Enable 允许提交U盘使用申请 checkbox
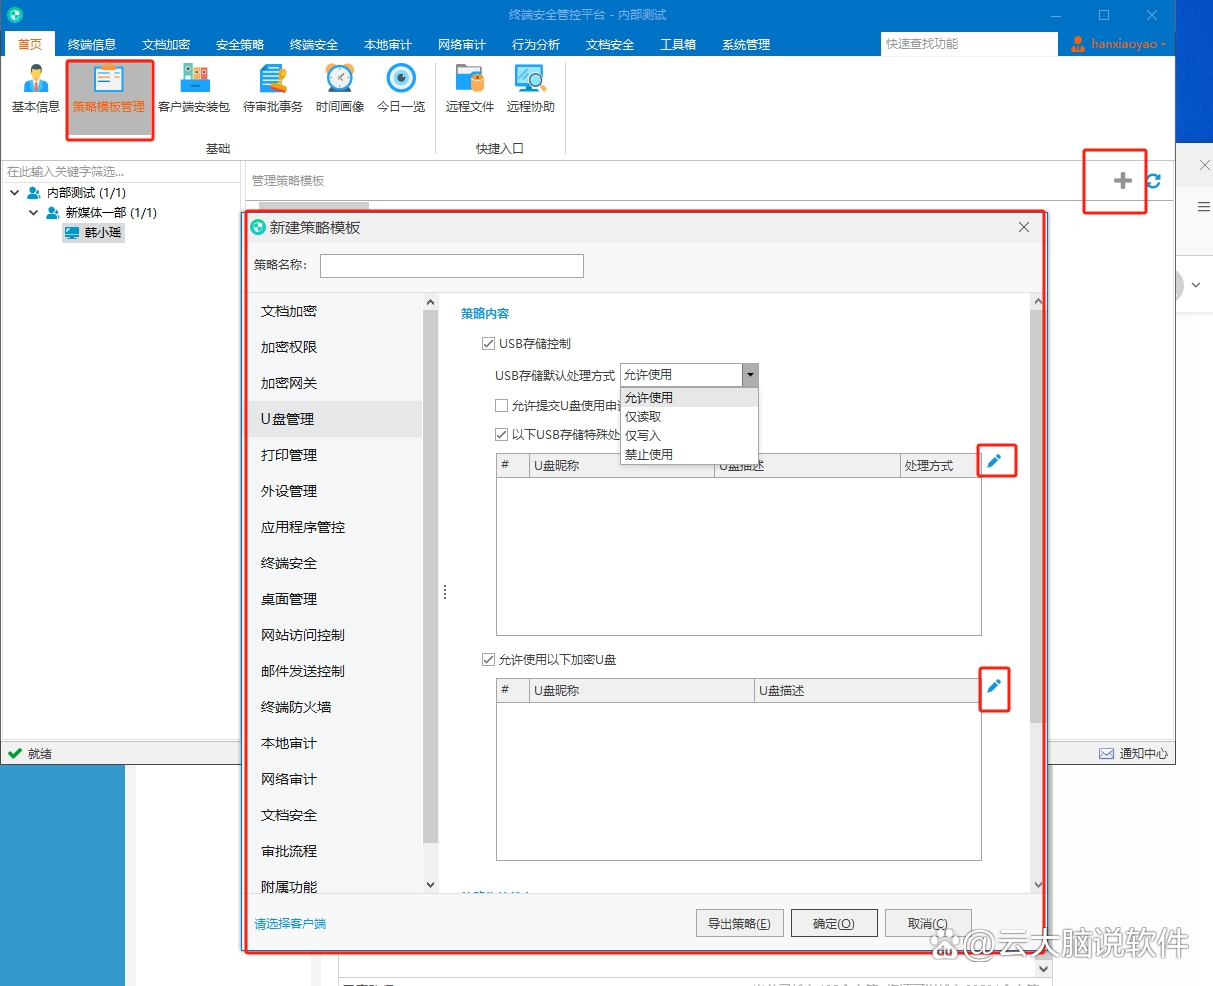The image size is (1213, 986). [x=502, y=406]
